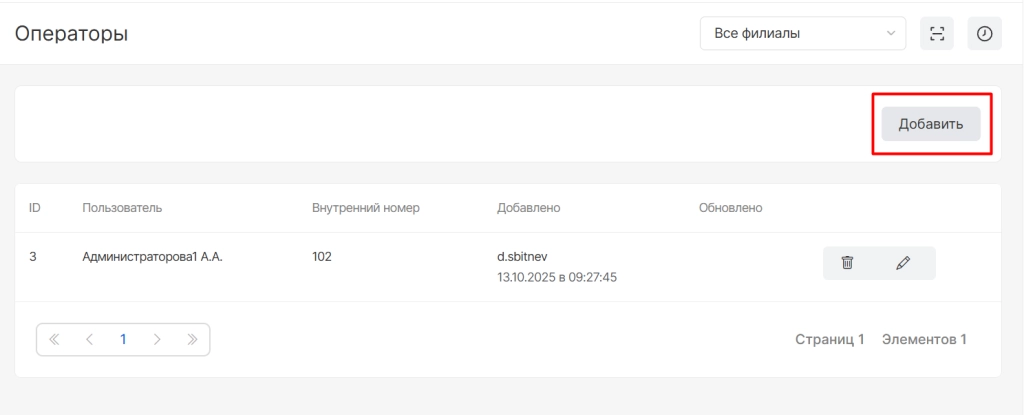Click the fullscreen scan icon in header
Viewport: 1024px width, 415px height.
(x=937, y=34)
